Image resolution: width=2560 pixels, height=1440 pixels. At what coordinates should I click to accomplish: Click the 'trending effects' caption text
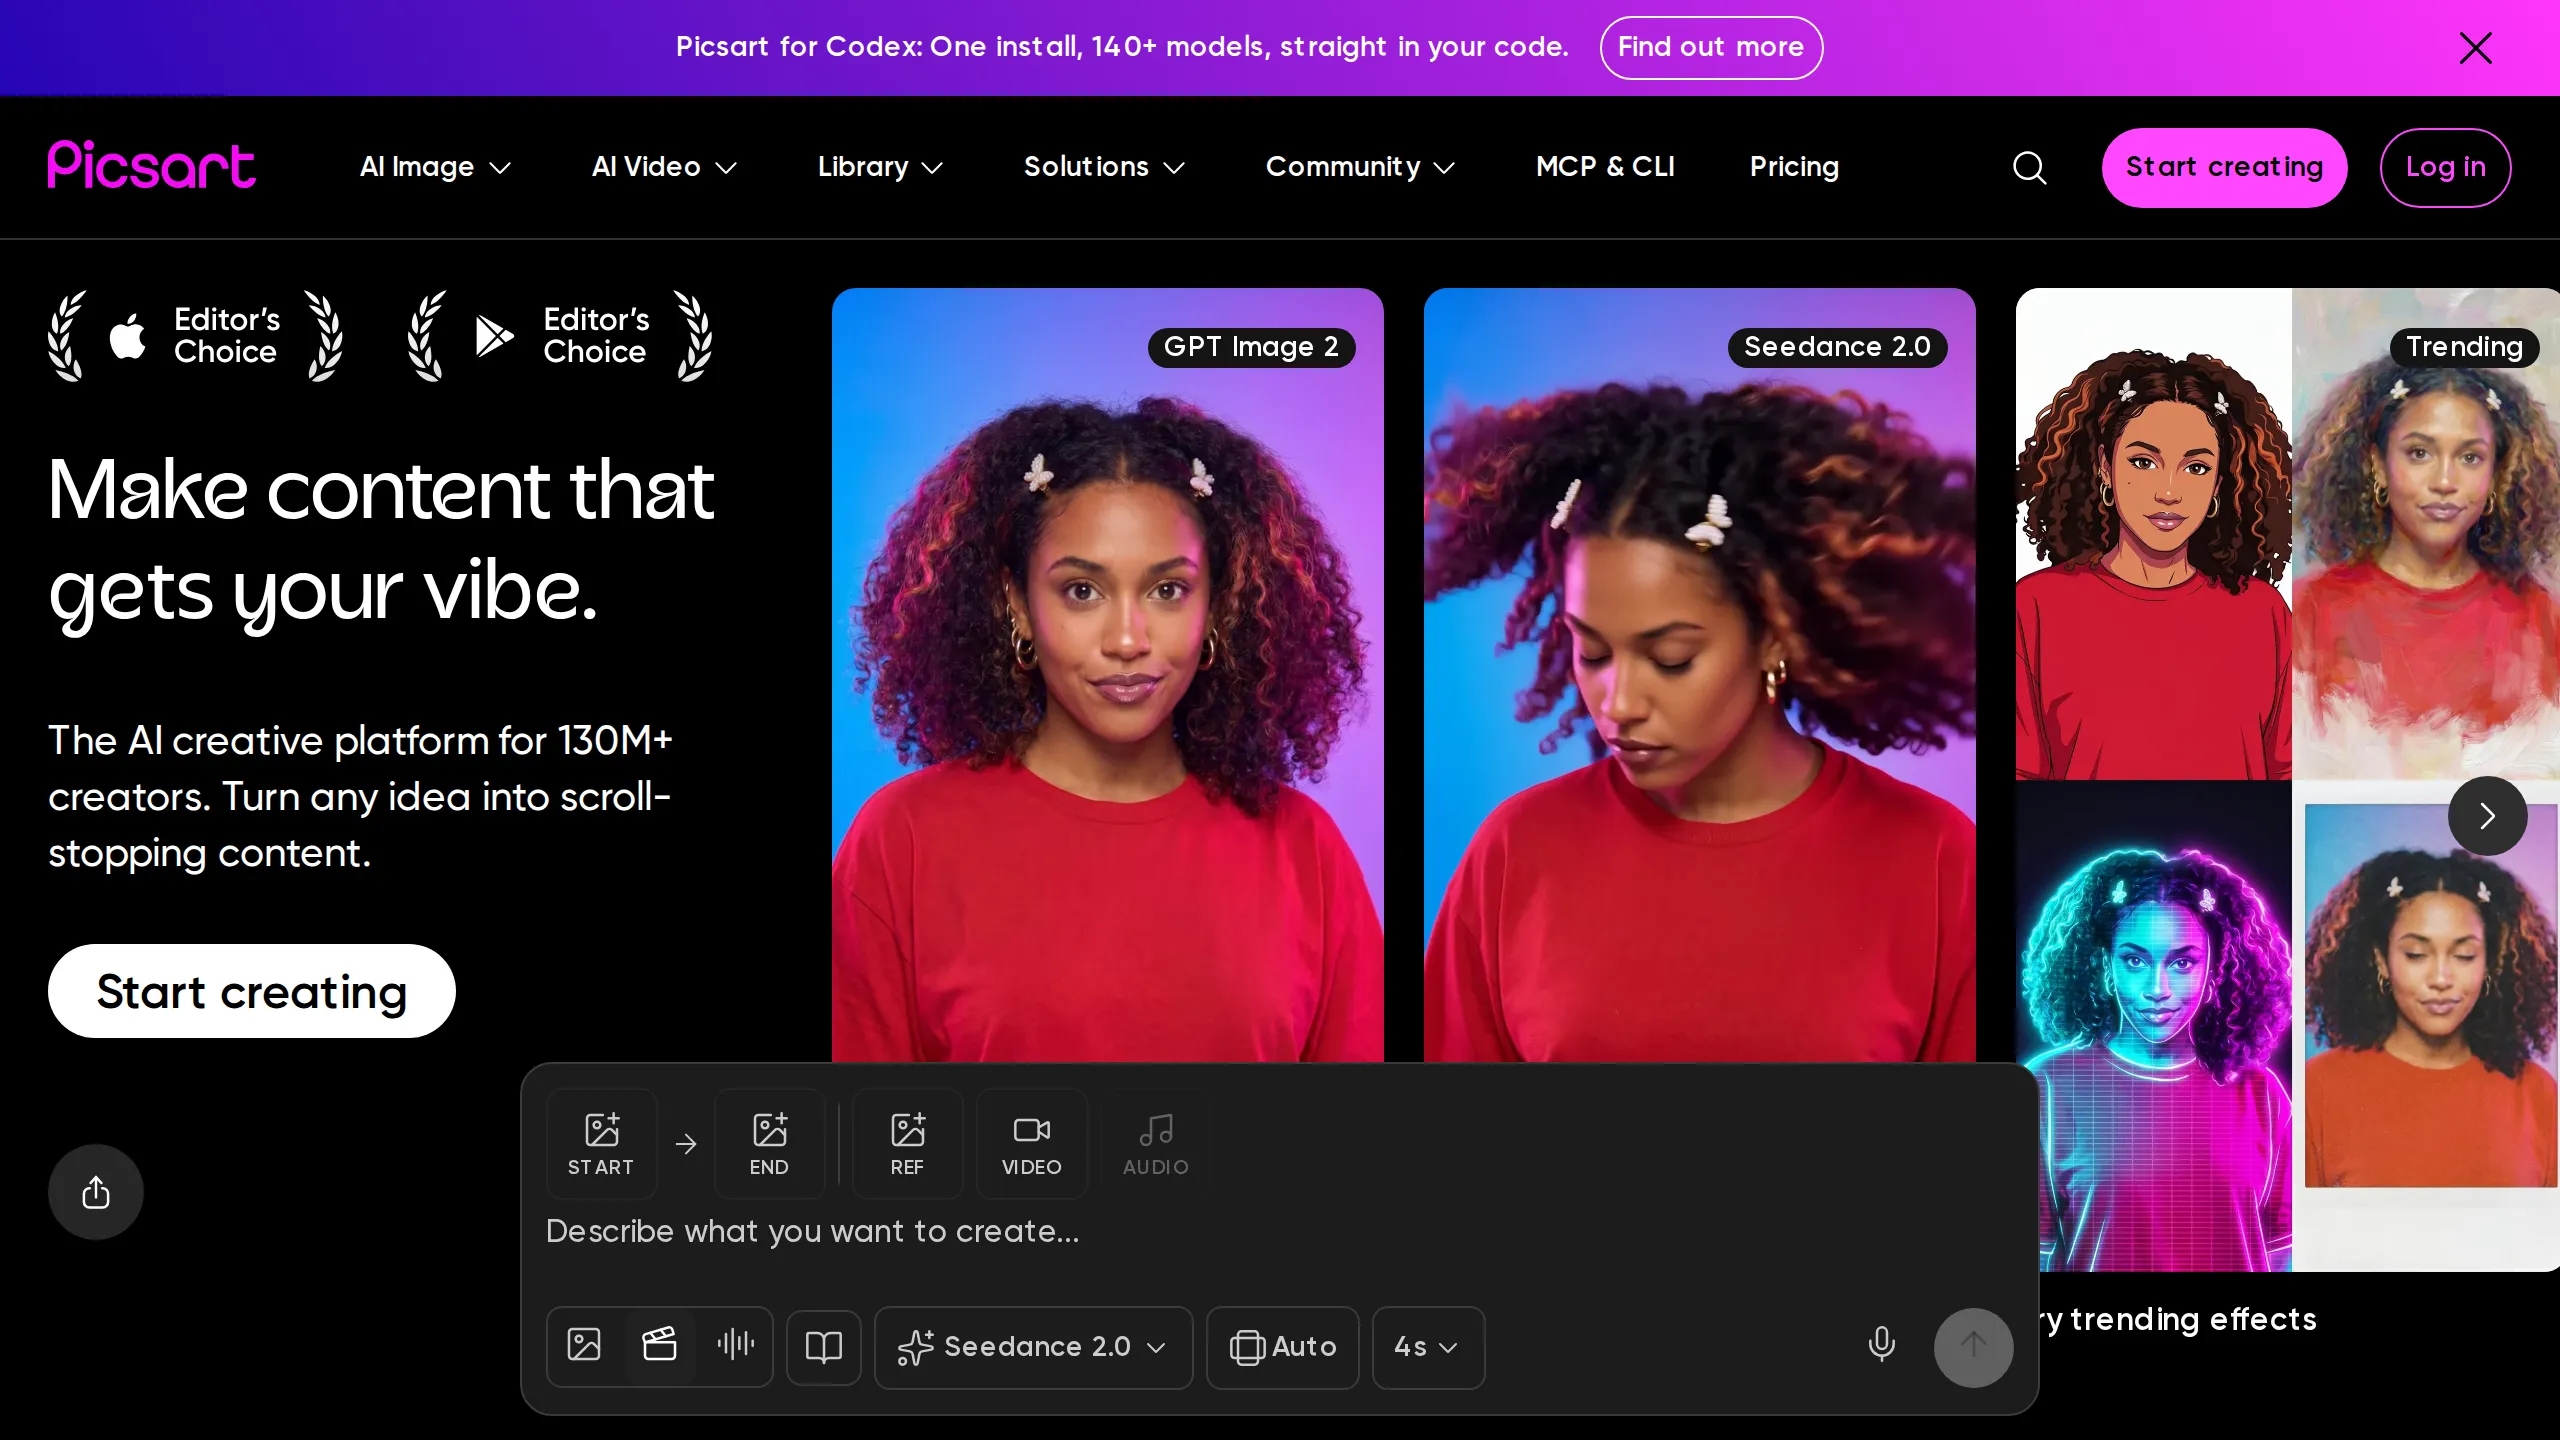click(x=2192, y=1319)
